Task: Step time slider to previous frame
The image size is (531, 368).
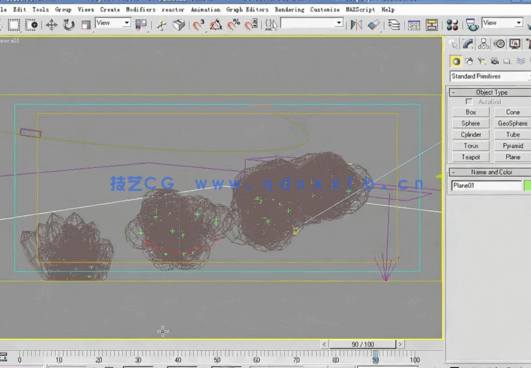Action: pyautogui.click(x=324, y=344)
